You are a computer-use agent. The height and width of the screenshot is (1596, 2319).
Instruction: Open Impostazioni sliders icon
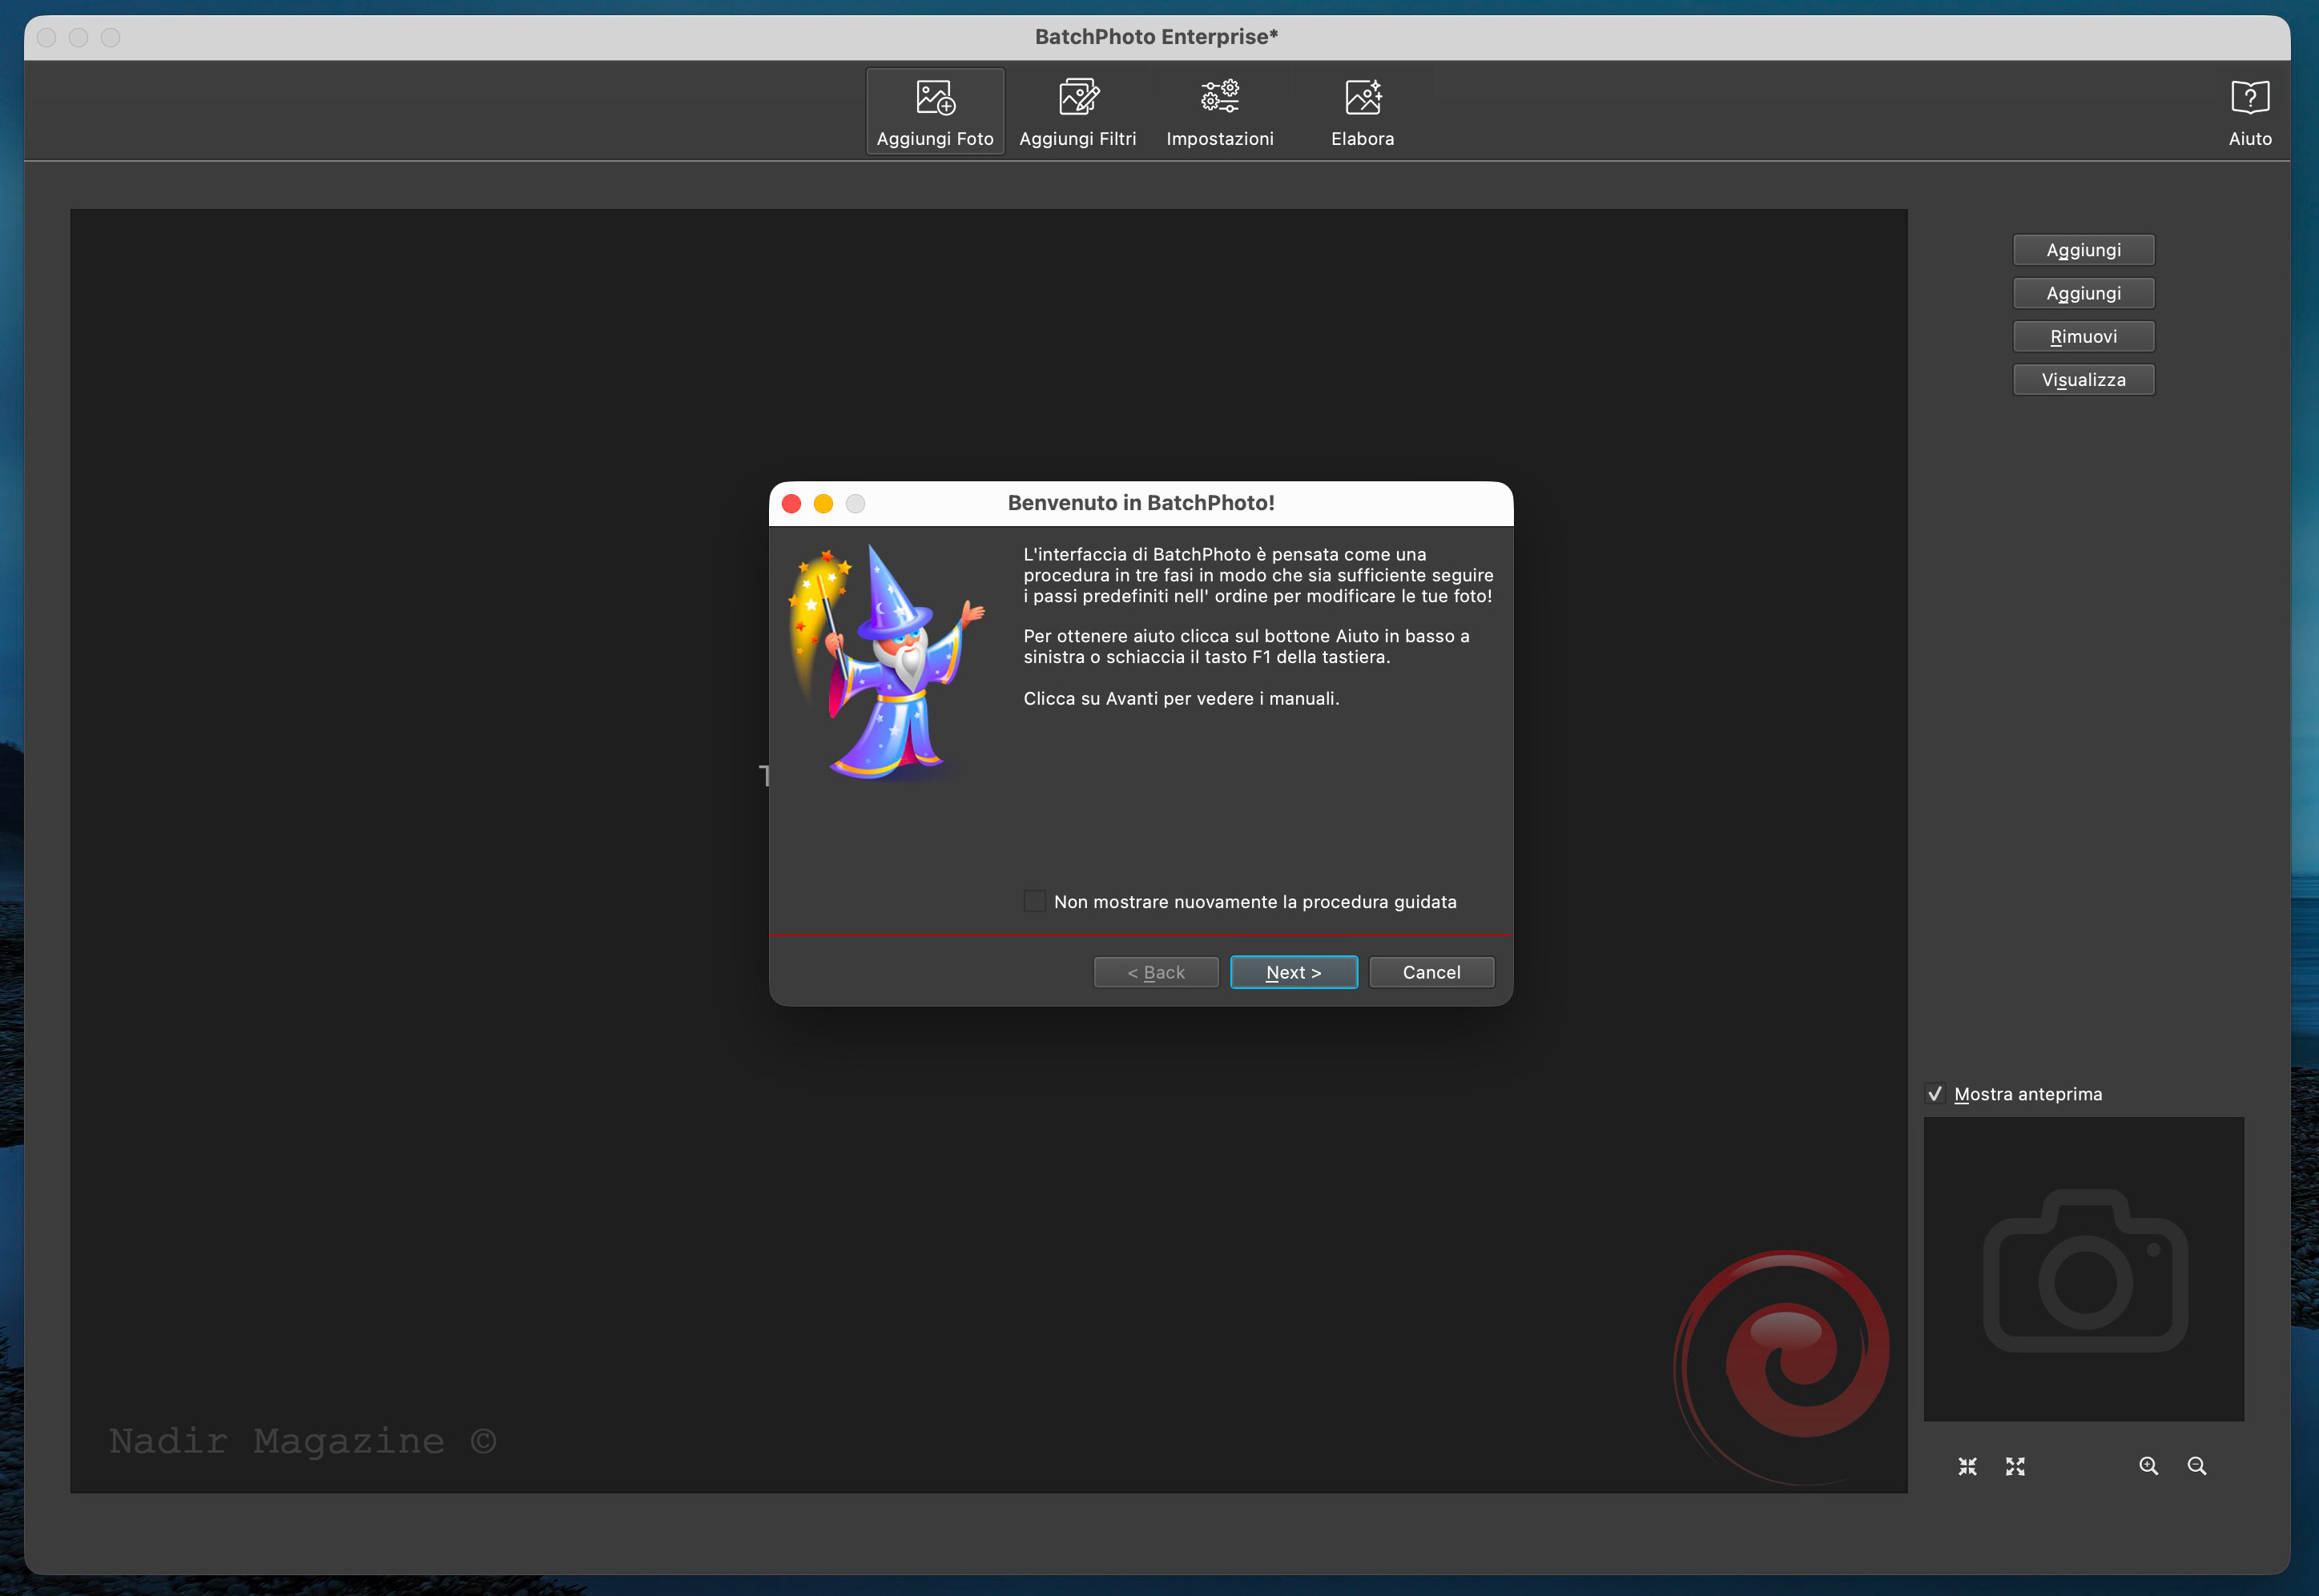click(x=1219, y=98)
